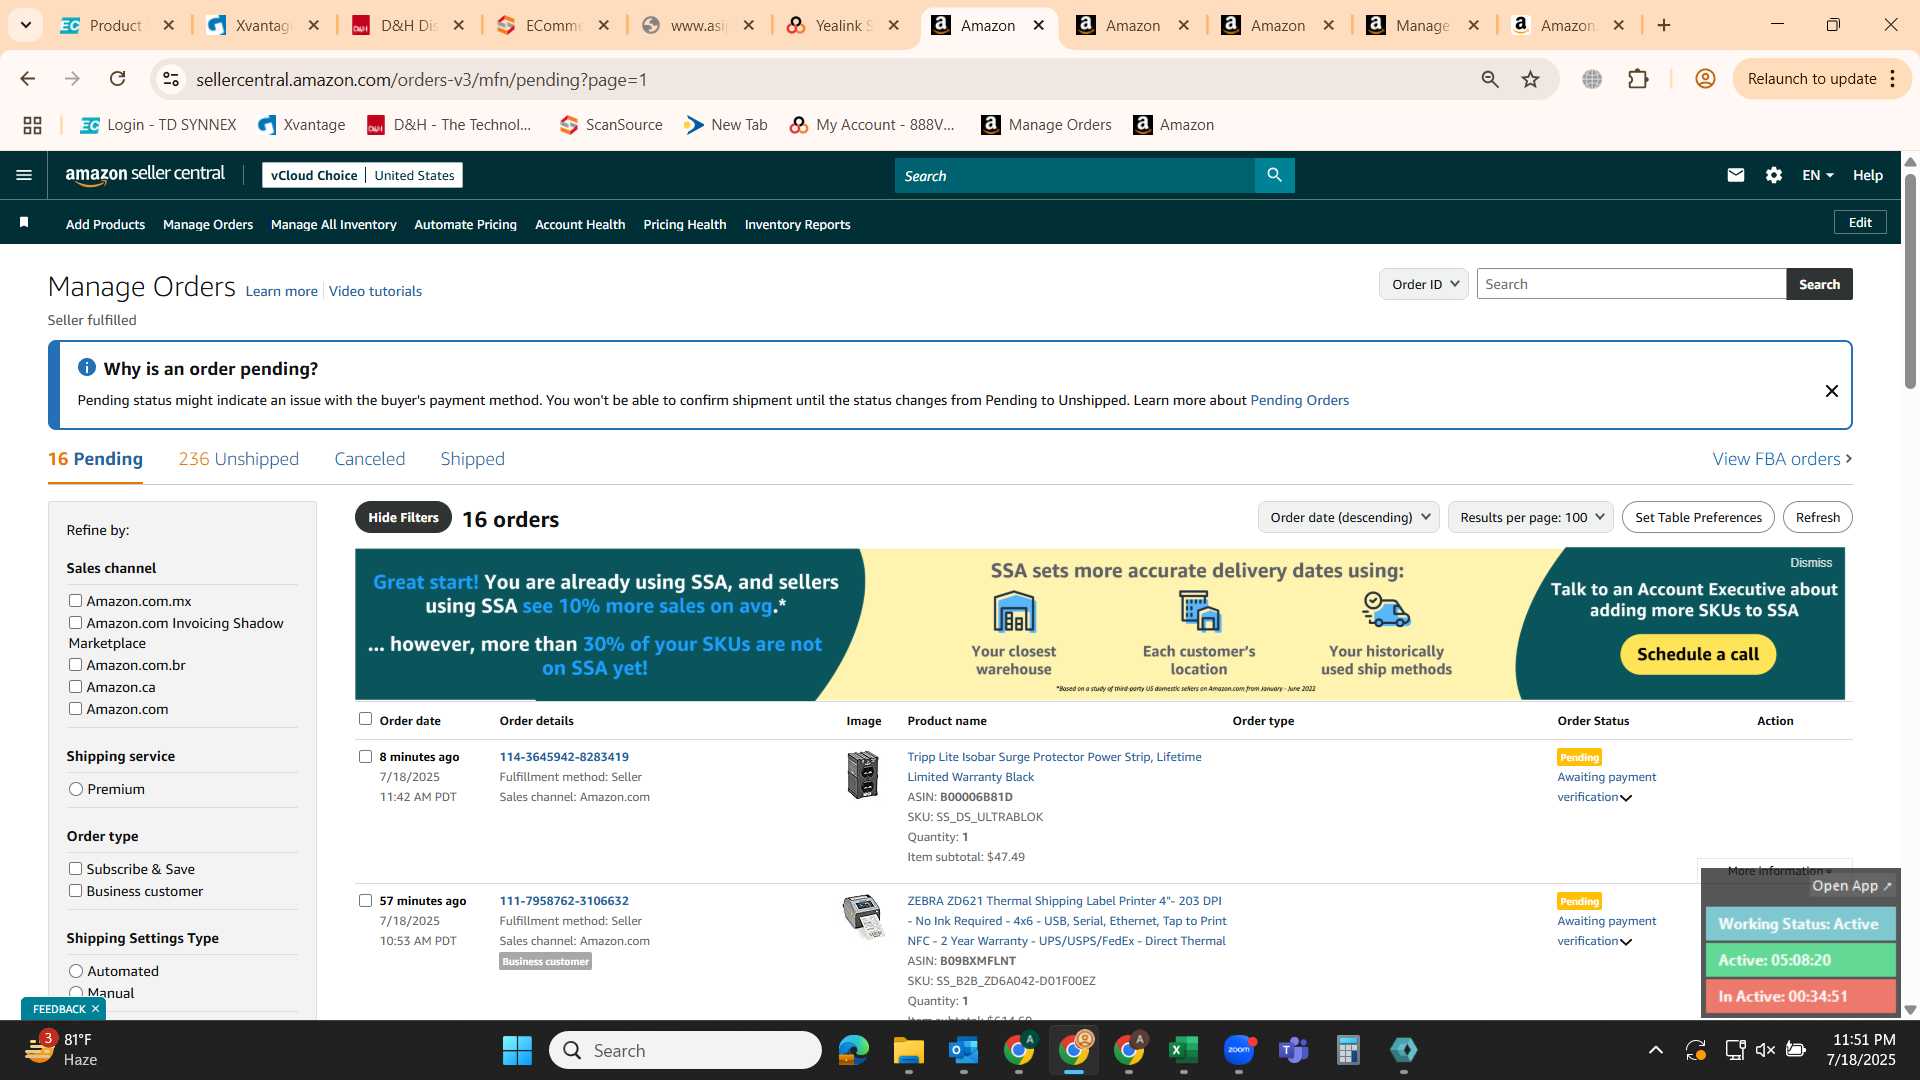Select order 114-3645942-8283419 checkbox

click(365, 756)
